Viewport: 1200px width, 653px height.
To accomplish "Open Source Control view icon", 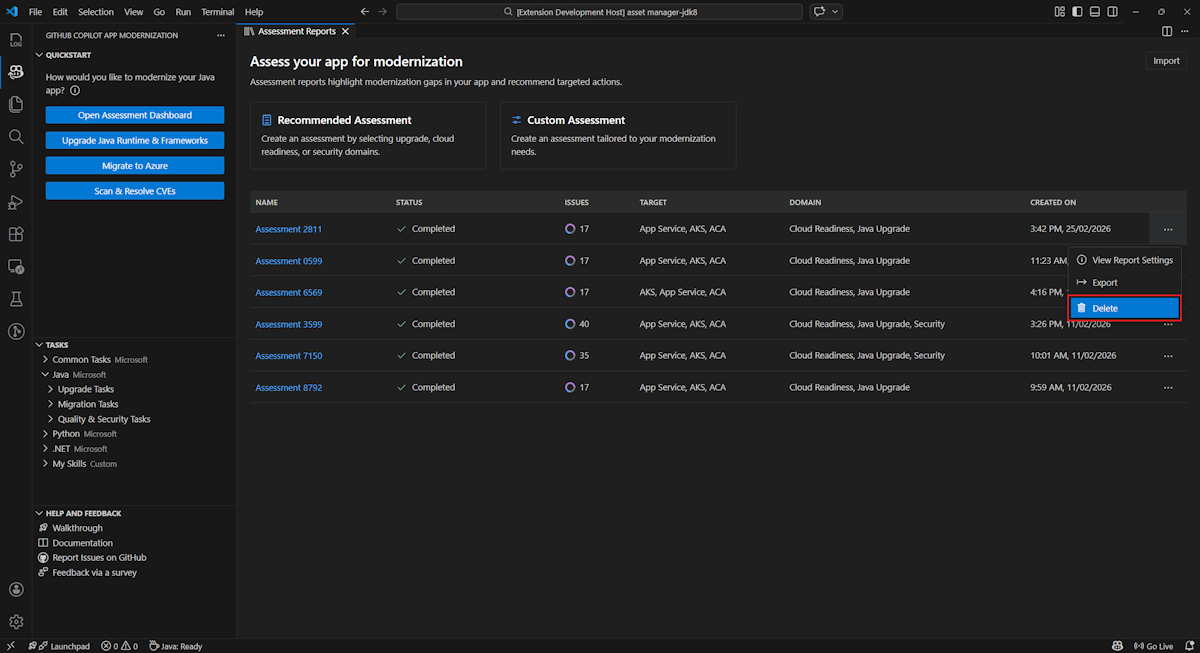I will click(x=15, y=169).
